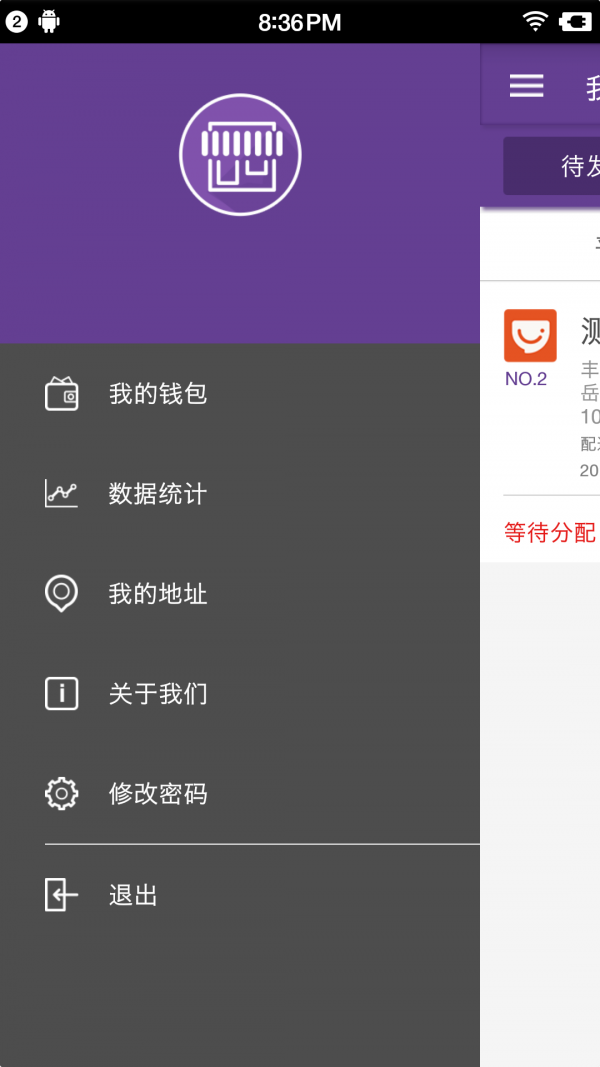
Task: Choose 修改密码 option
Action: (158, 794)
